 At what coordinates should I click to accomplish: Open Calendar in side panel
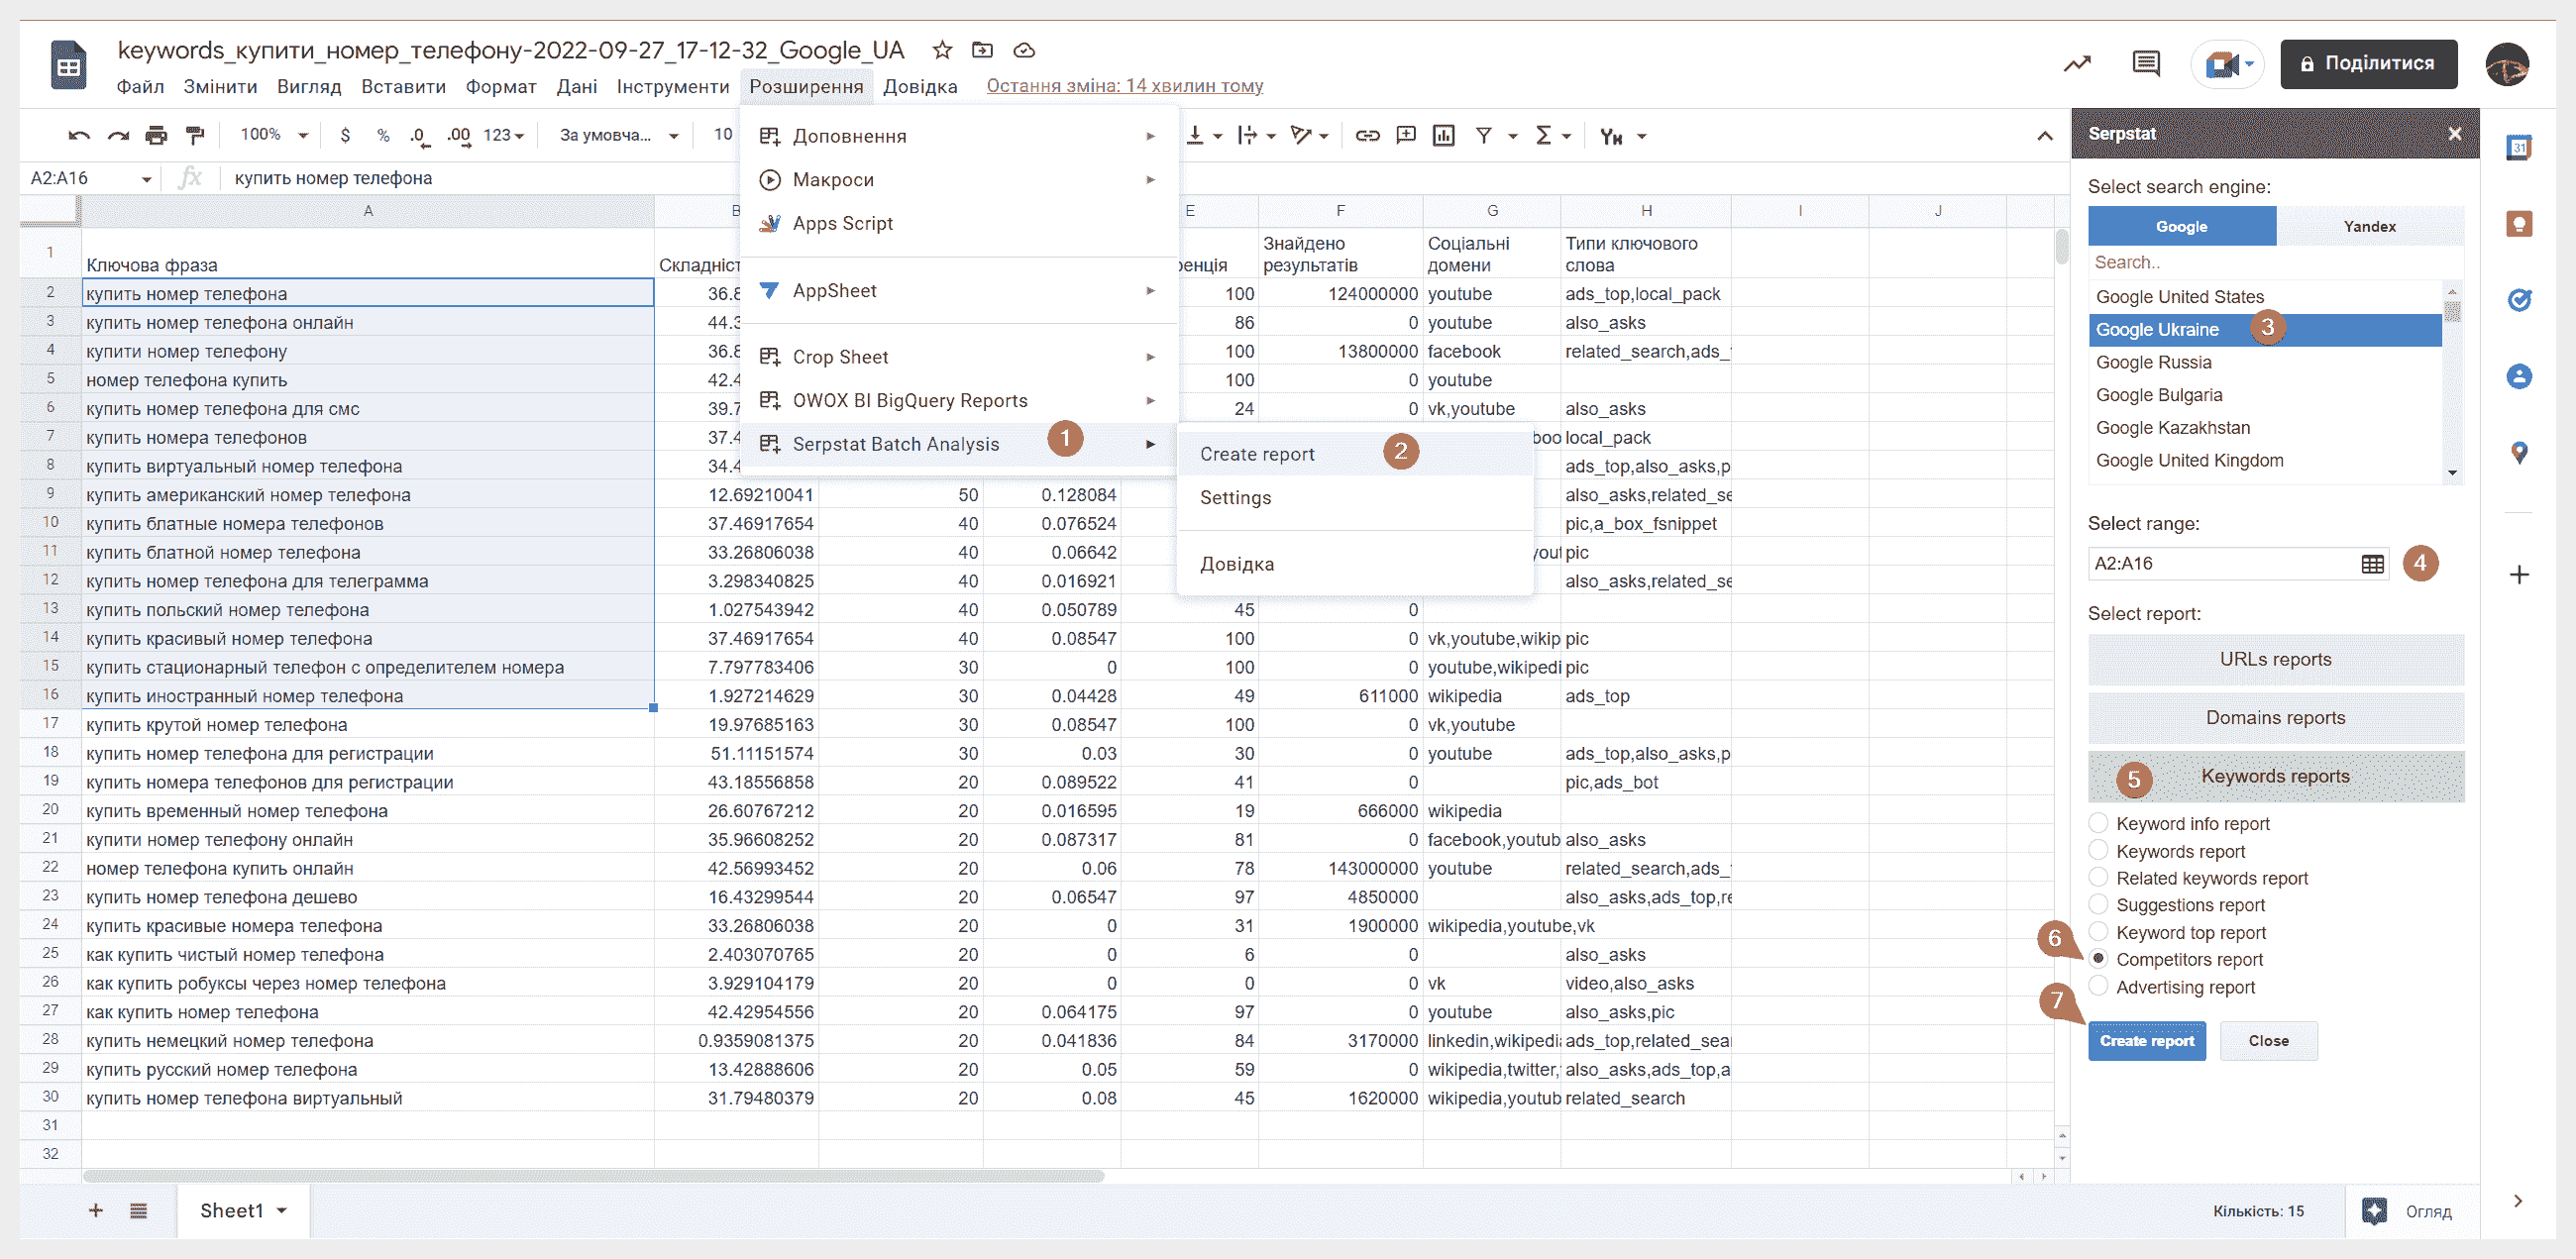tap(2519, 148)
